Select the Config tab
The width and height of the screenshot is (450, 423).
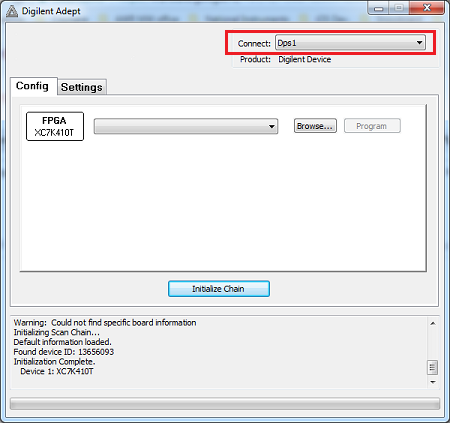(x=32, y=86)
